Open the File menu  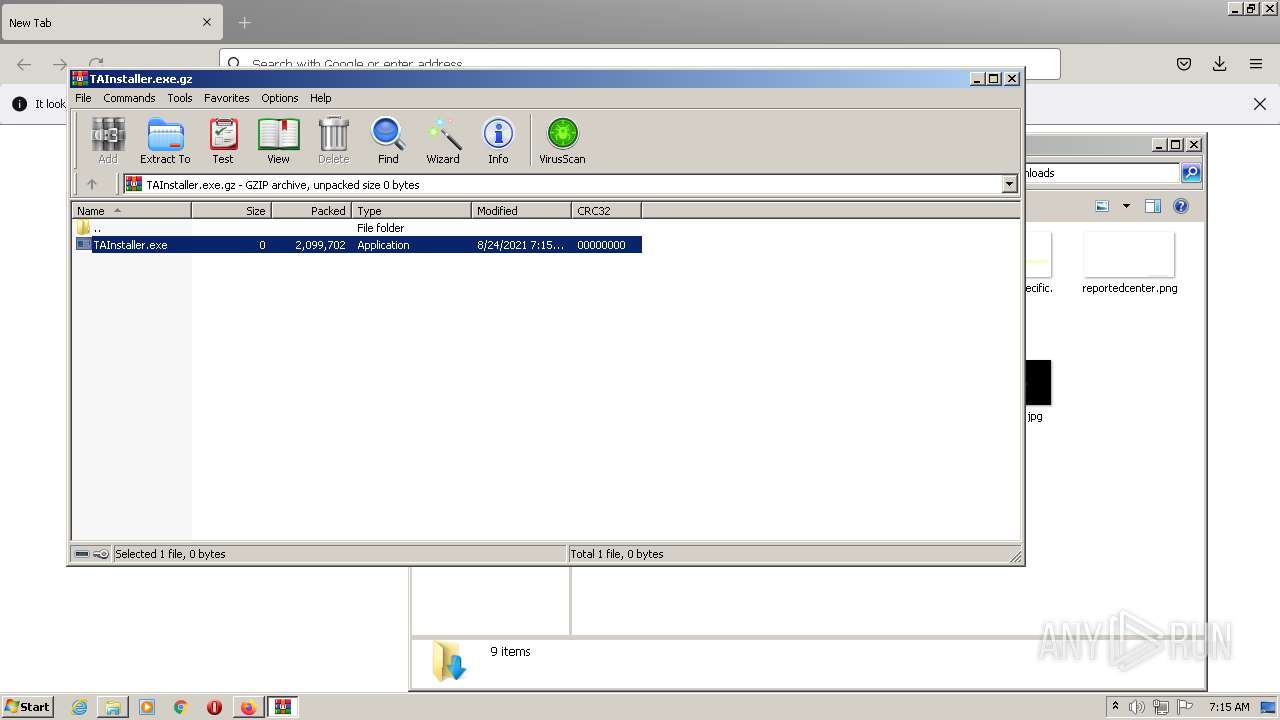(x=83, y=98)
